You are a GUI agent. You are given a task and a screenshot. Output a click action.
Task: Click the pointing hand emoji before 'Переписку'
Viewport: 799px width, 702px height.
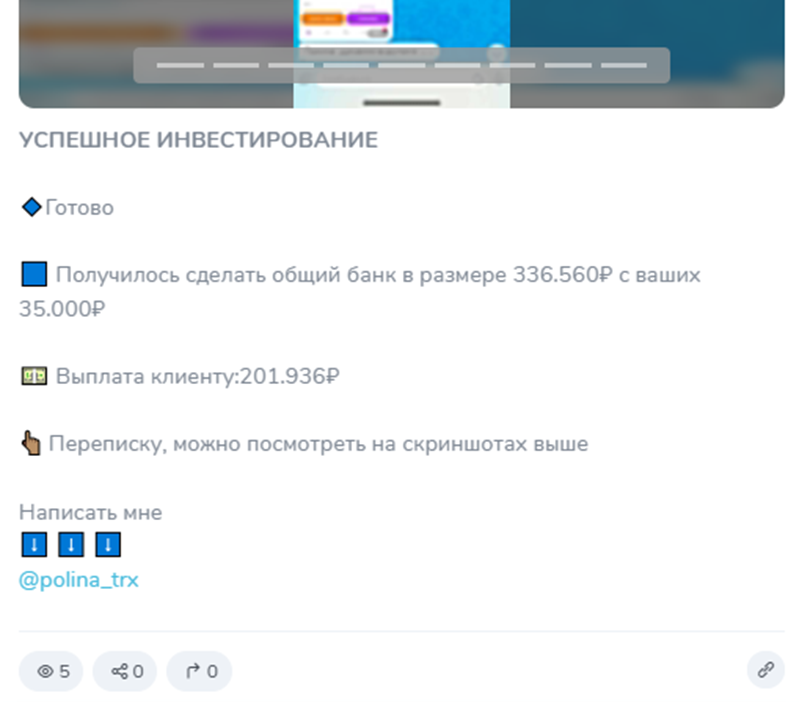(x=31, y=443)
